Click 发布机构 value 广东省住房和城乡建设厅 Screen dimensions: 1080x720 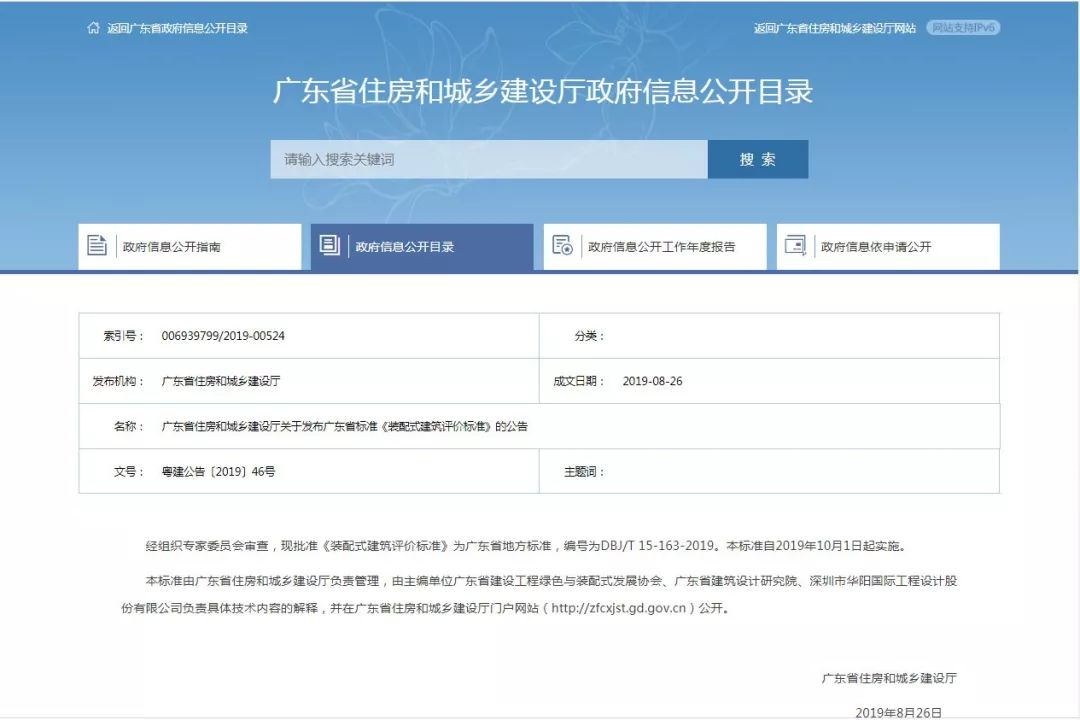(x=221, y=381)
